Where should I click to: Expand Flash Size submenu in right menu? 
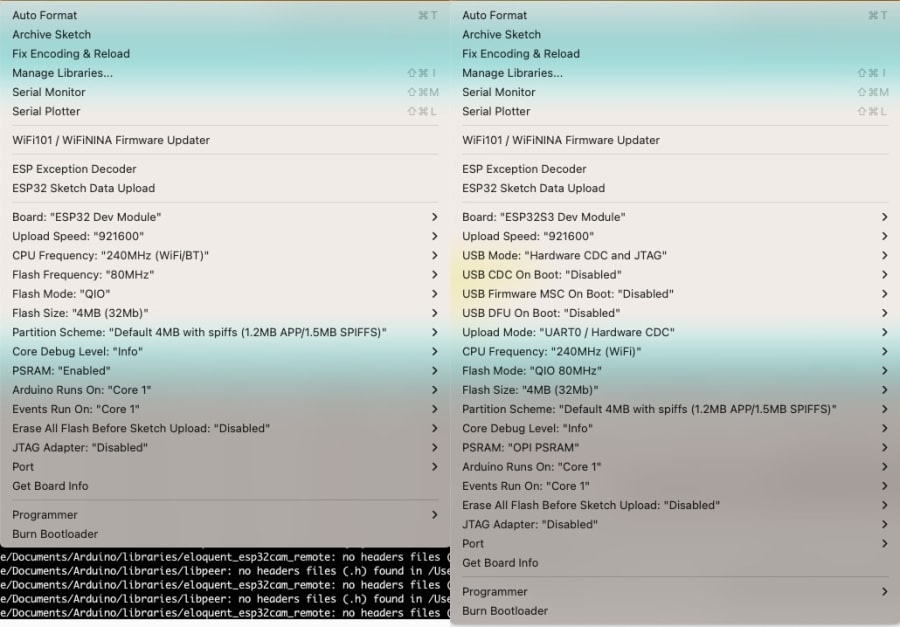click(675, 390)
